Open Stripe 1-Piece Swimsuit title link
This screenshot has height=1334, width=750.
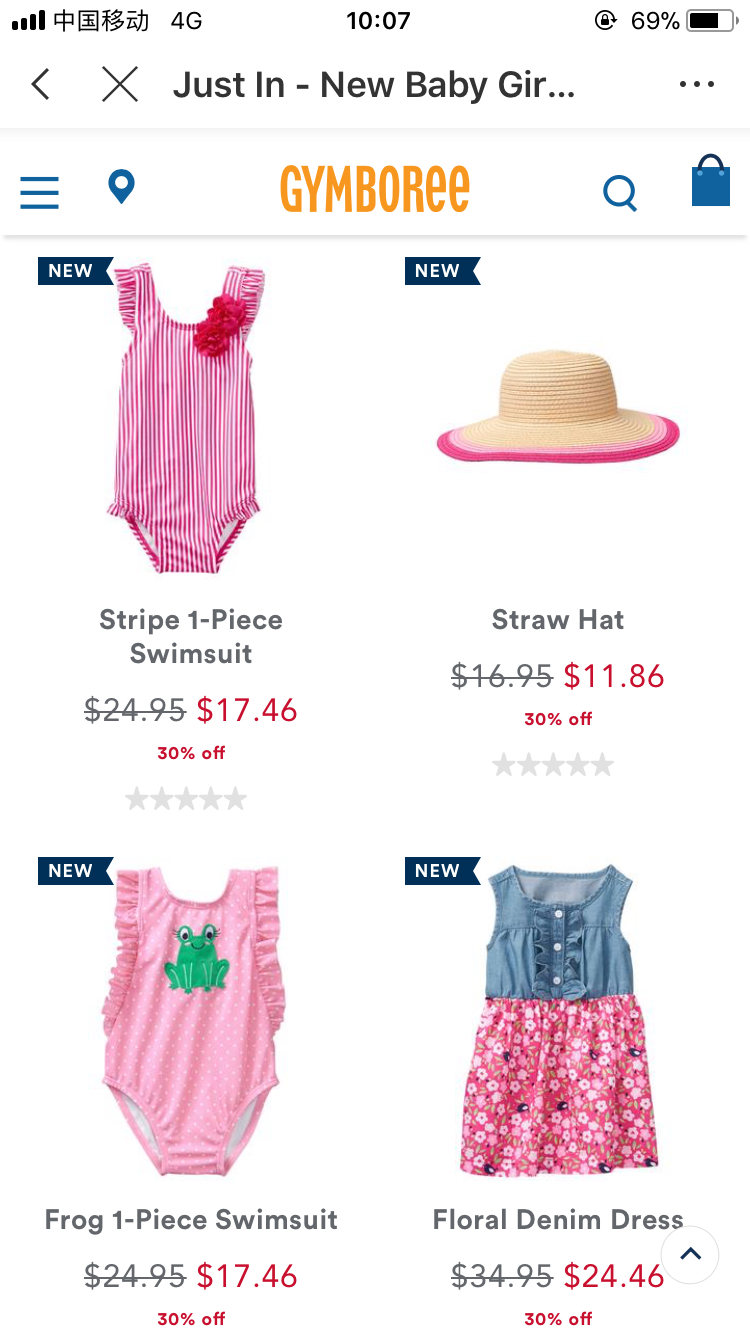point(191,637)
